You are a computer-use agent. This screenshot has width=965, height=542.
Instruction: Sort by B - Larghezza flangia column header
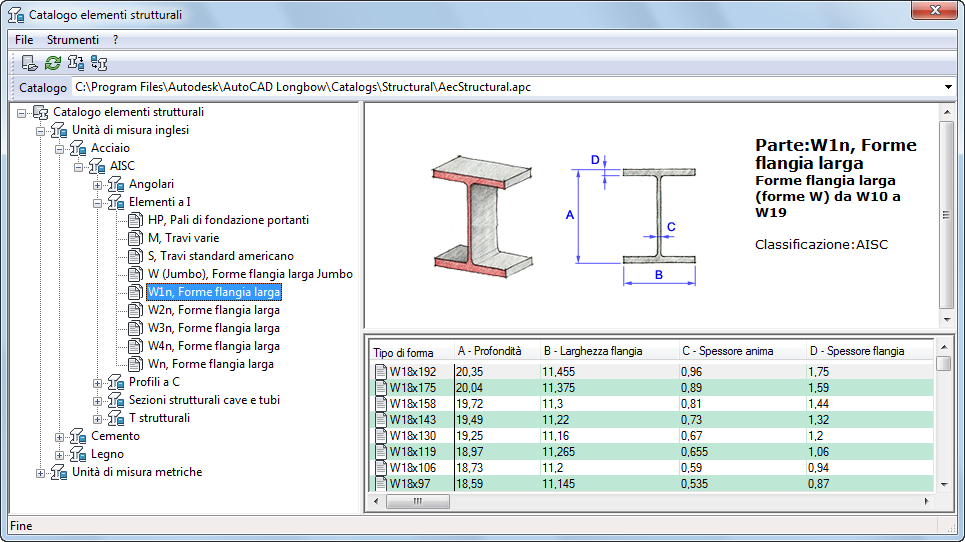tap(609, 351)
